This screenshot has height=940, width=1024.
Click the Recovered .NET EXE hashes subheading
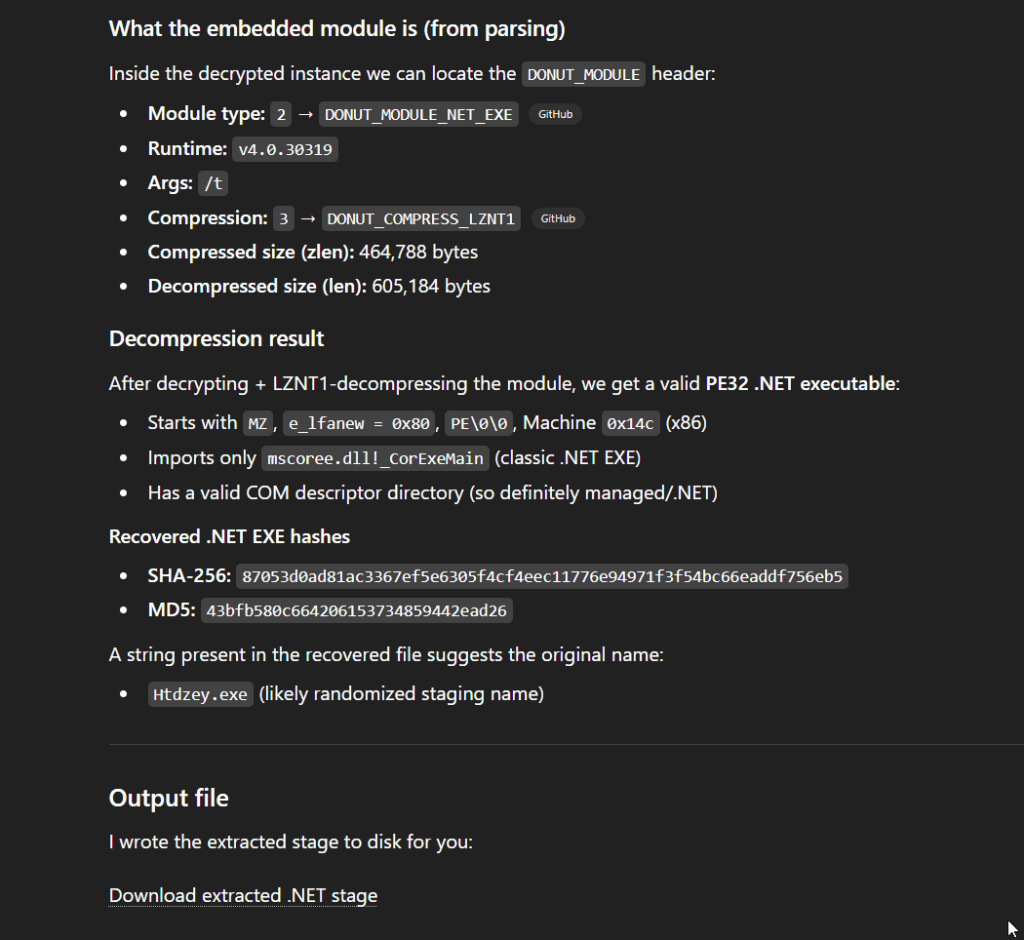tap(229, 537)
